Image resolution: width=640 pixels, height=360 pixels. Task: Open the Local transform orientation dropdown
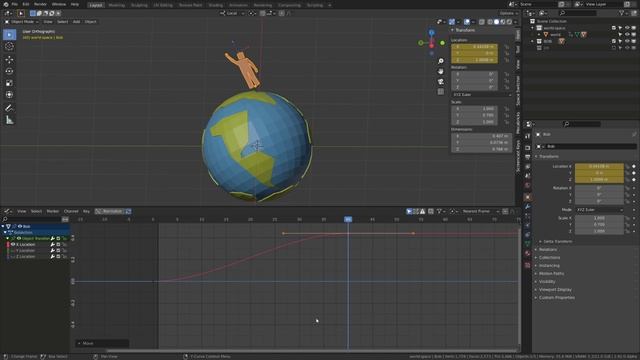[233, 13]
